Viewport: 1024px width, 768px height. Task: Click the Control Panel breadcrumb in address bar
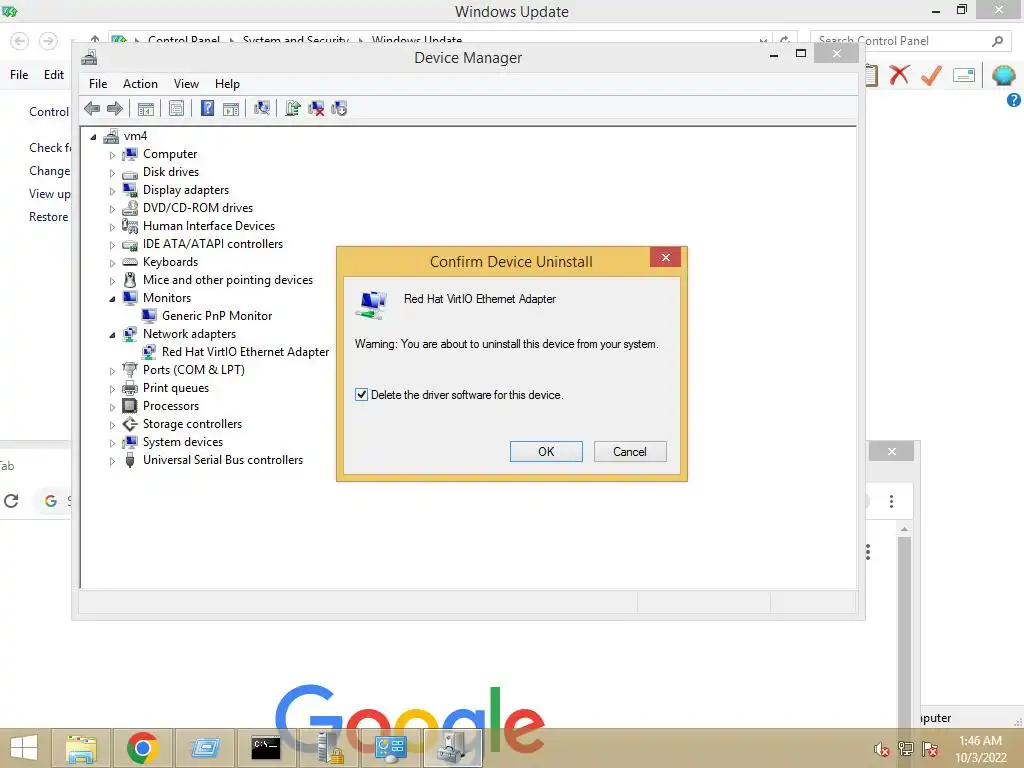coord(184,40)
